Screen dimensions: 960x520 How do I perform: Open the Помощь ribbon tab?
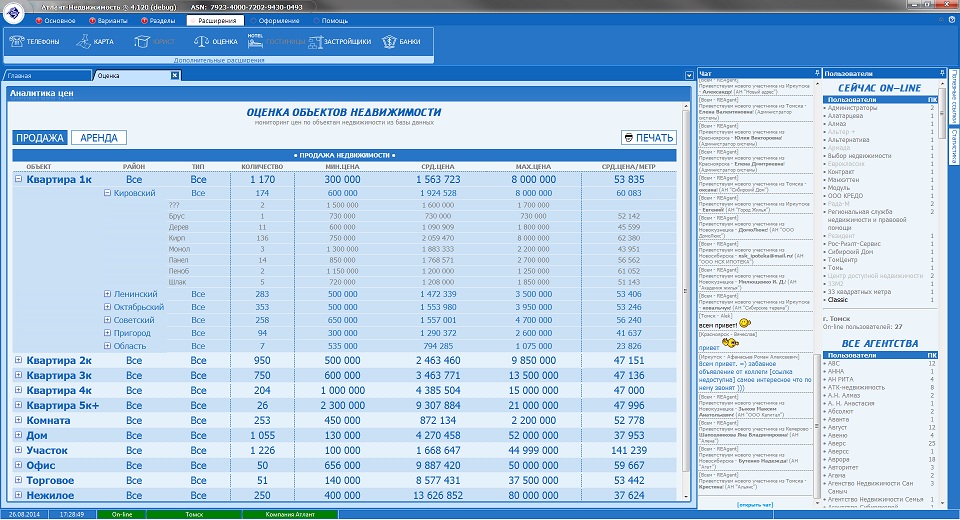(x=331, y=20)
